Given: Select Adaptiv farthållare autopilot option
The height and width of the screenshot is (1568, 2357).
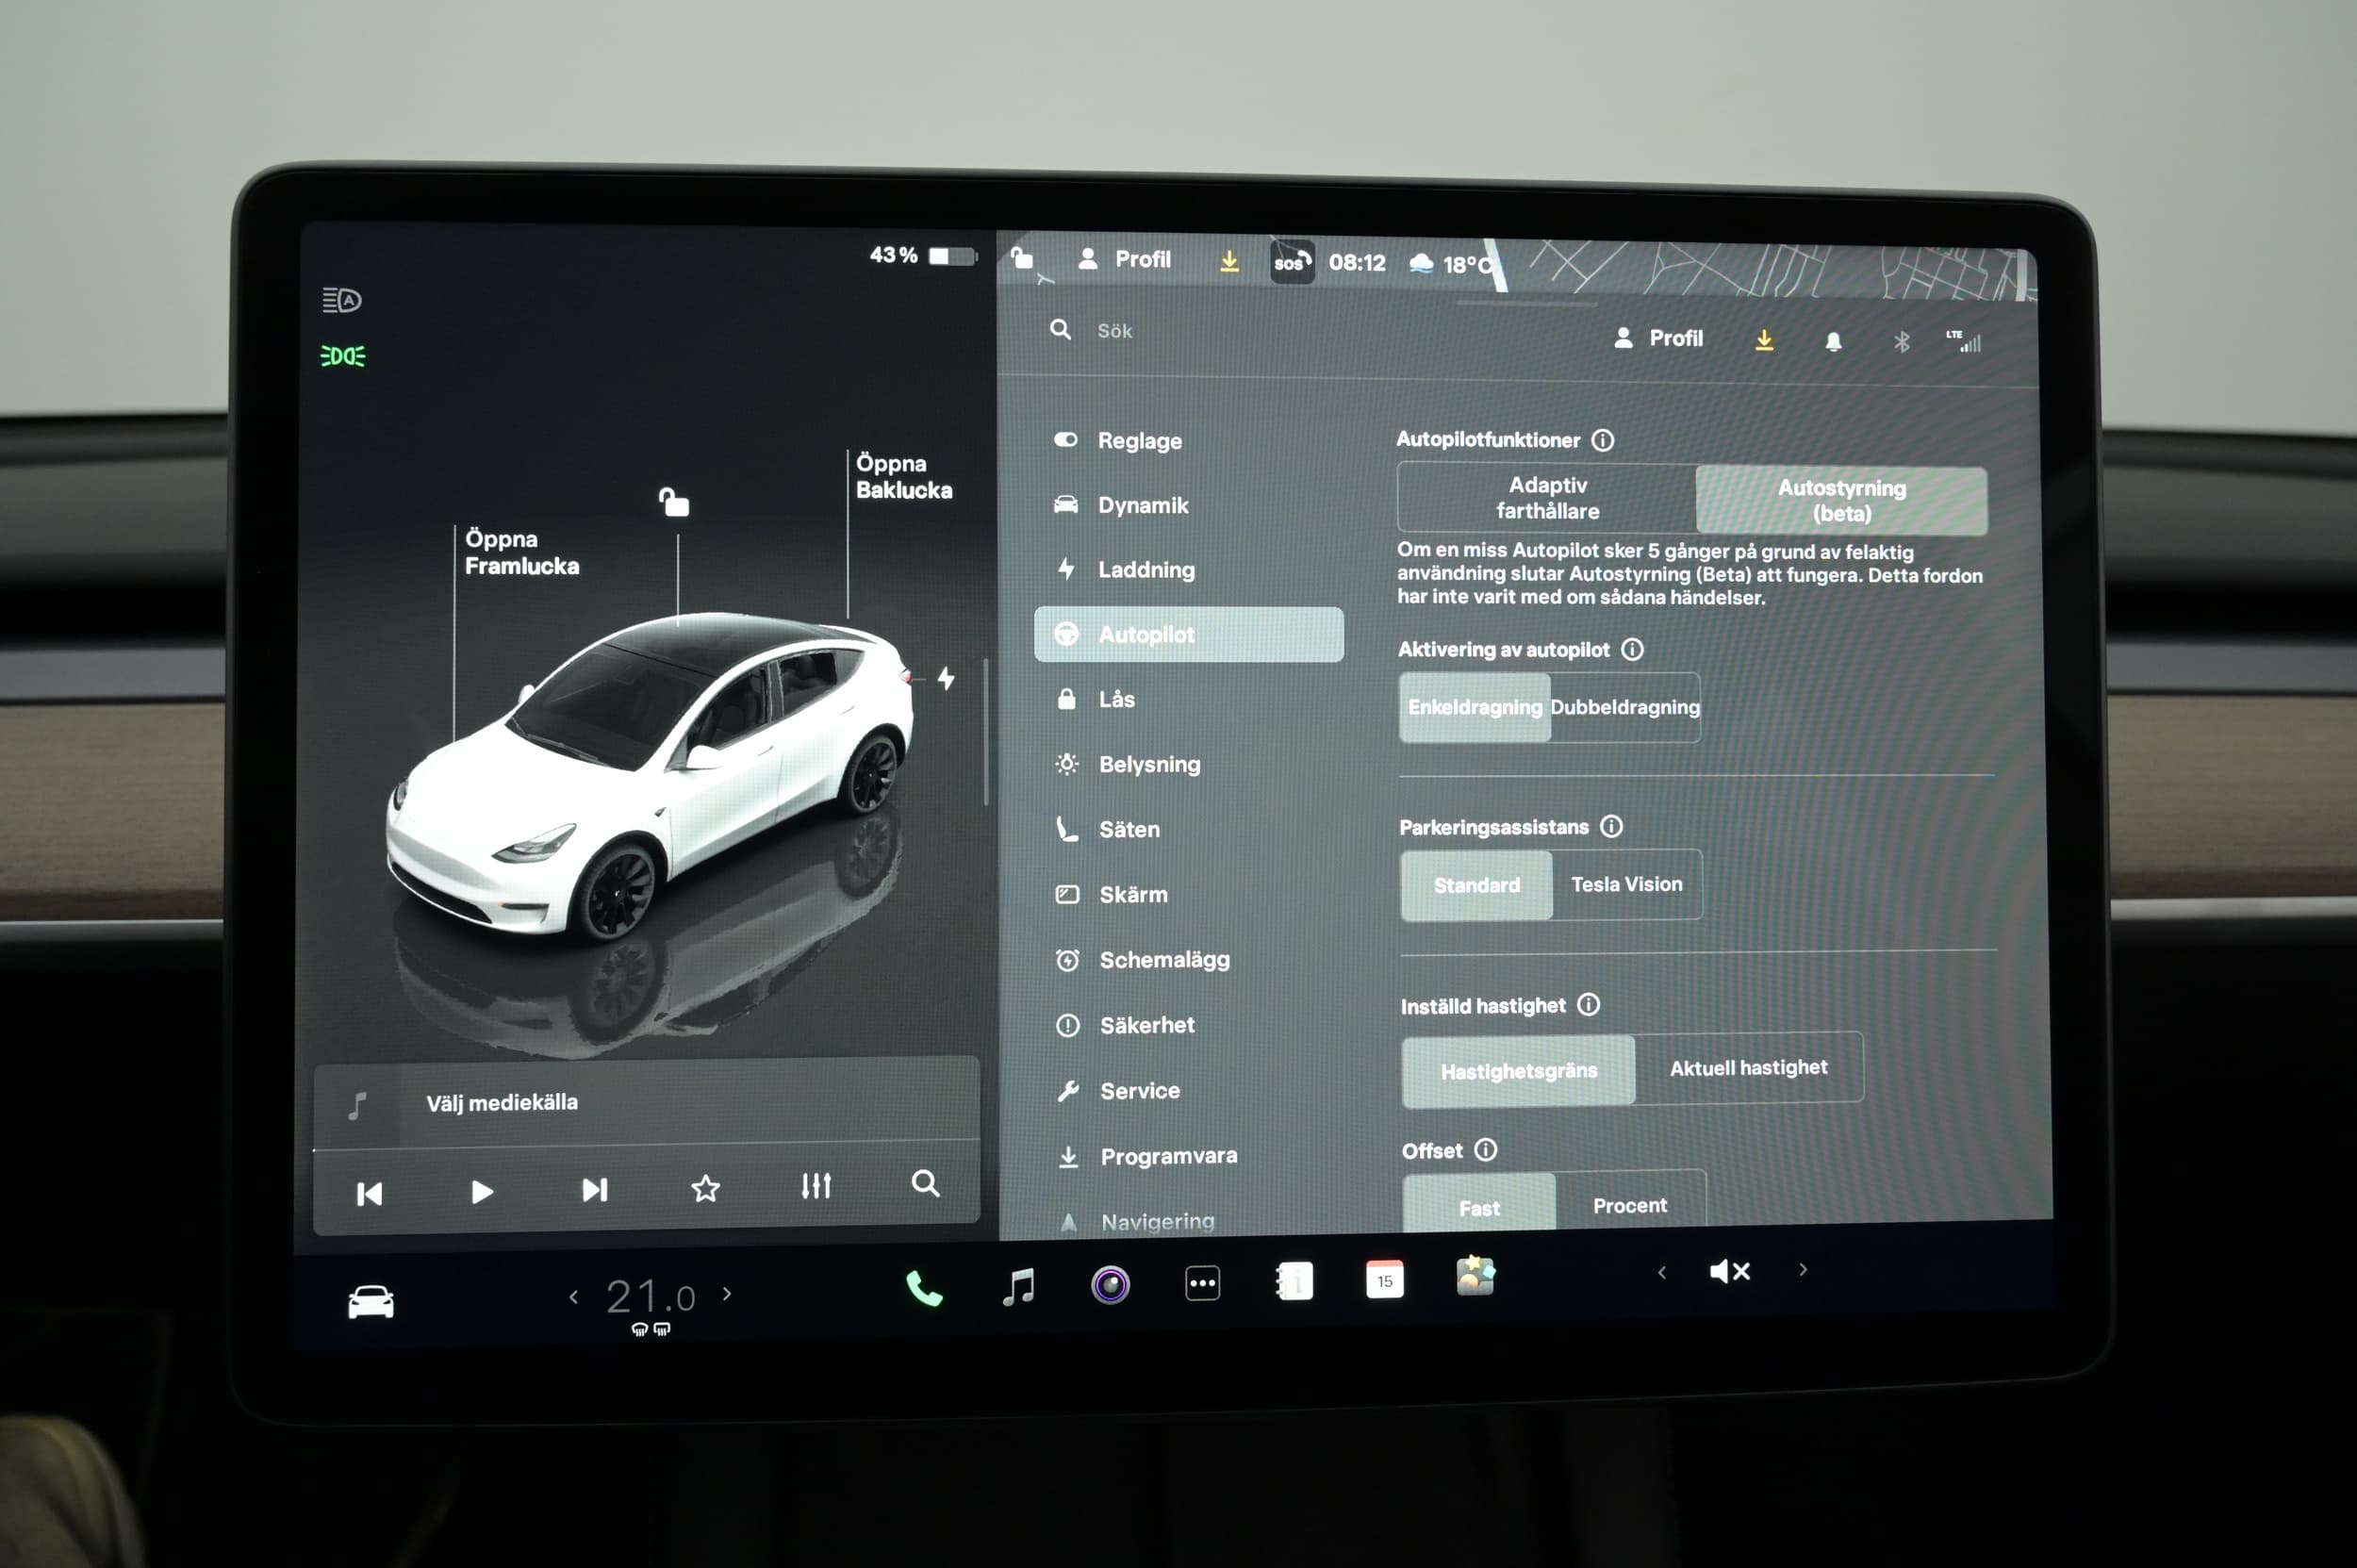Looking at the screenshot, I should coord(1547,498).
